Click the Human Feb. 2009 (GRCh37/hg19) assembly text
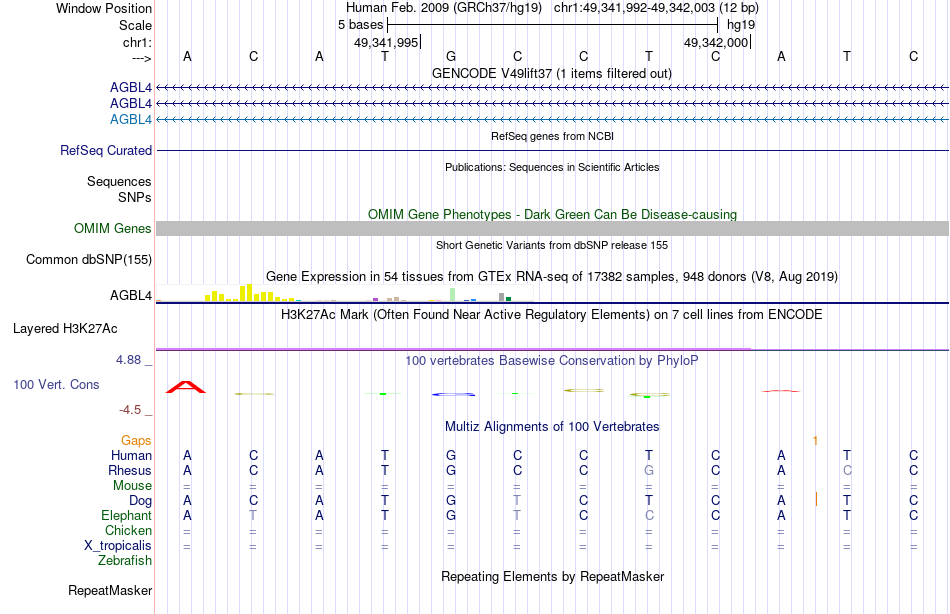Viewport: 950px width, 614px height. point(443,8)
